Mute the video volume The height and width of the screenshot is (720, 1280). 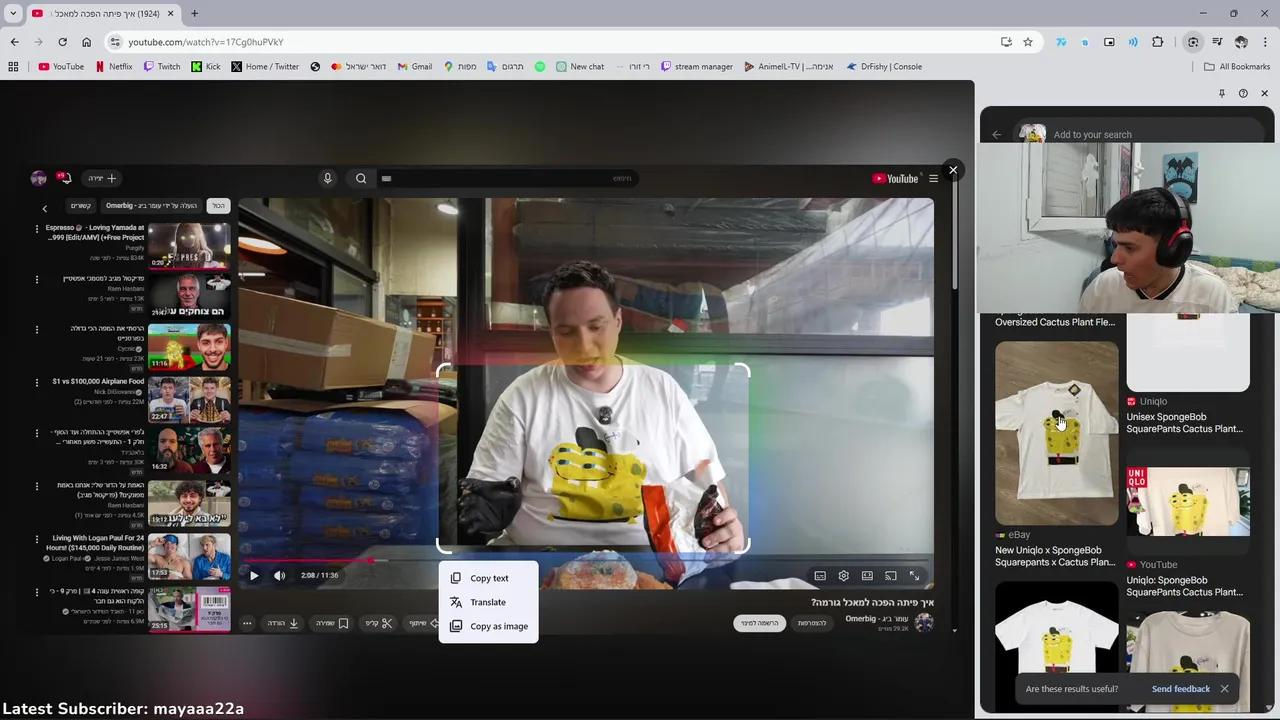(x=279, y=575)
